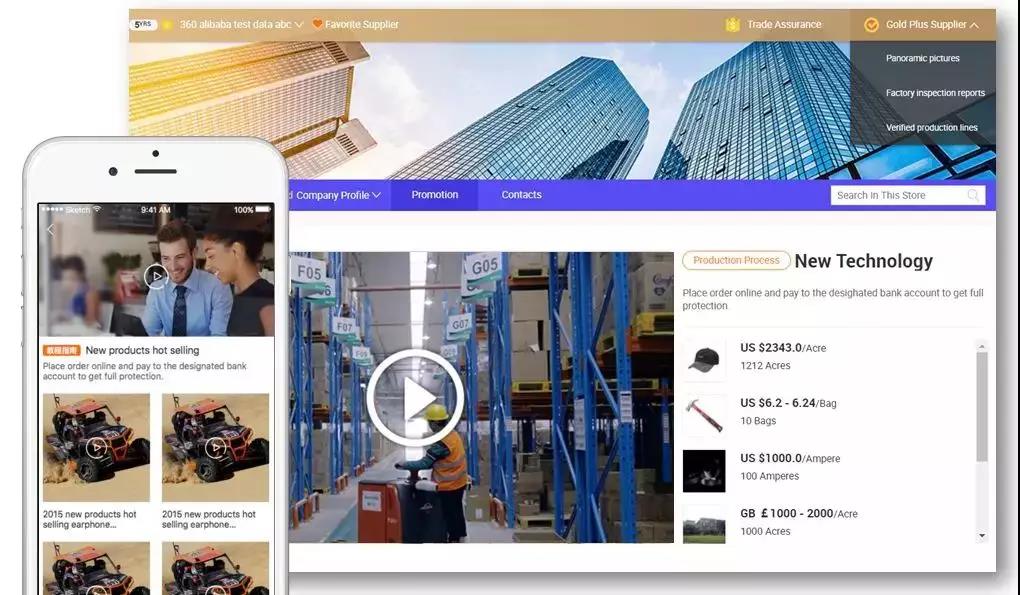Play the video in the phone header
This screenshot has width=1020, height=595.
pos(155,276)
